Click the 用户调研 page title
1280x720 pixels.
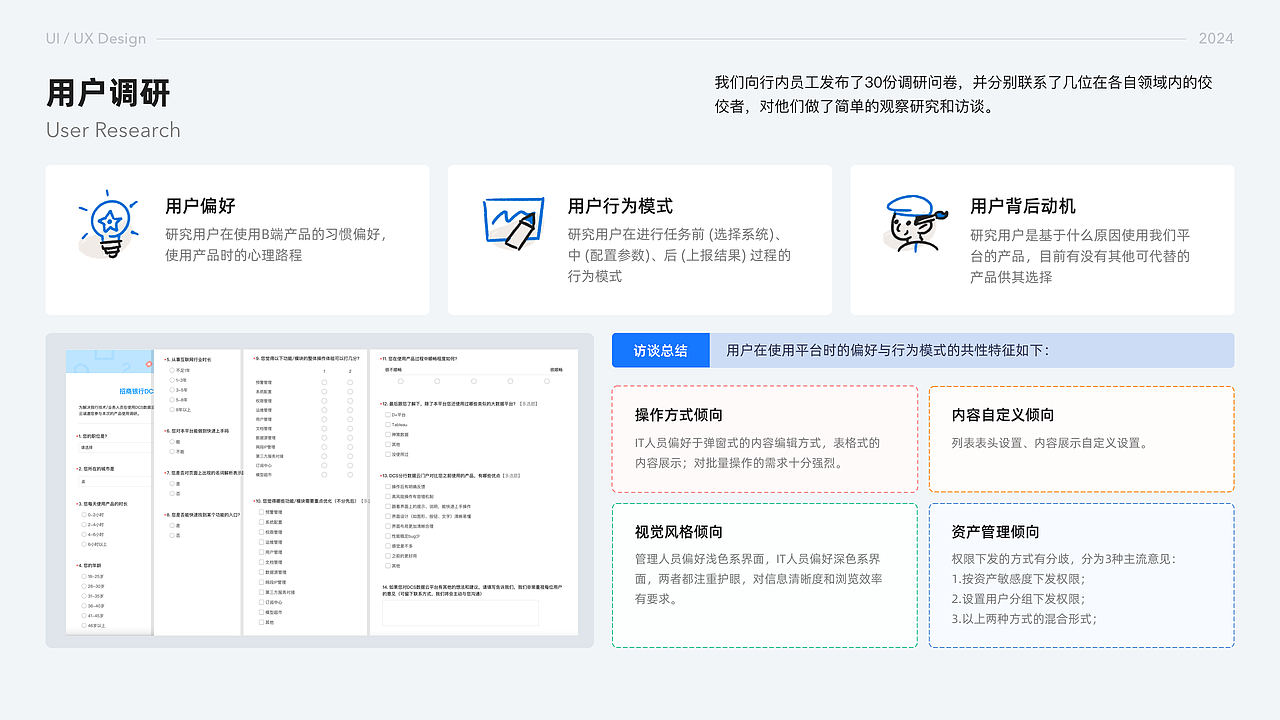coord(108,93)
